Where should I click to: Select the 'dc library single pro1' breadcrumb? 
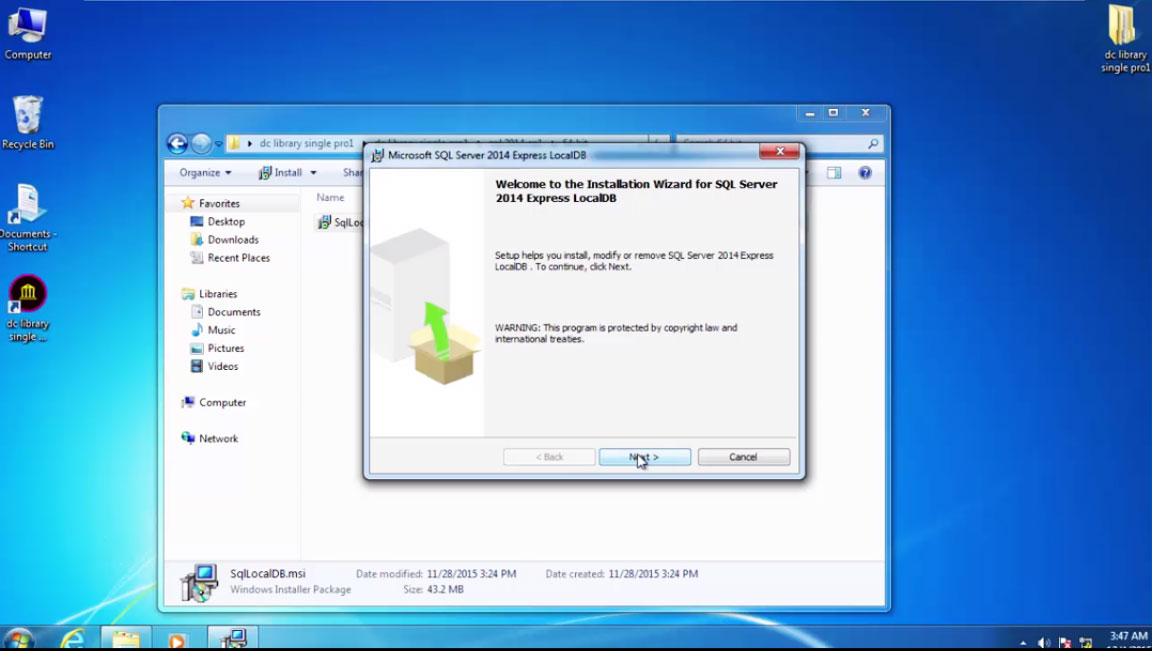point(306,143)
